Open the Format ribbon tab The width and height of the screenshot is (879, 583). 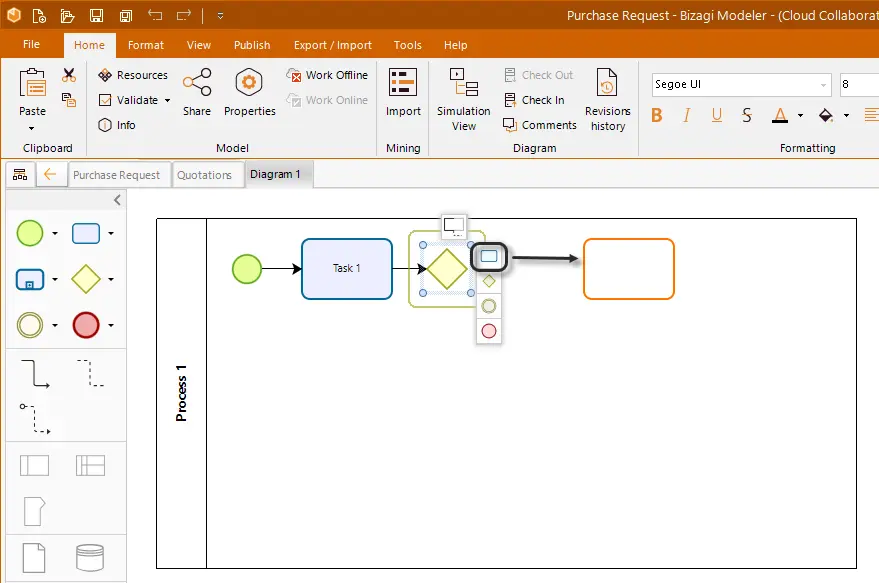(x=146, y=45)
